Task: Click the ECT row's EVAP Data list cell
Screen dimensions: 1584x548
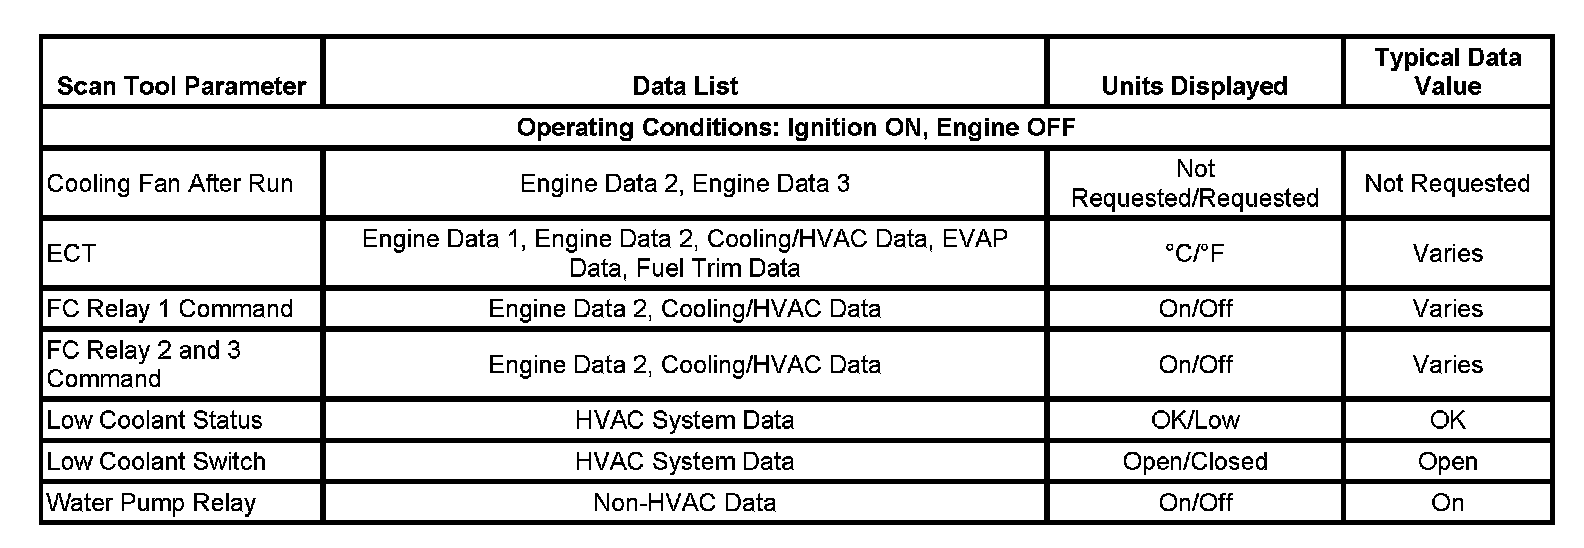Action: click(x=685, y=254)
